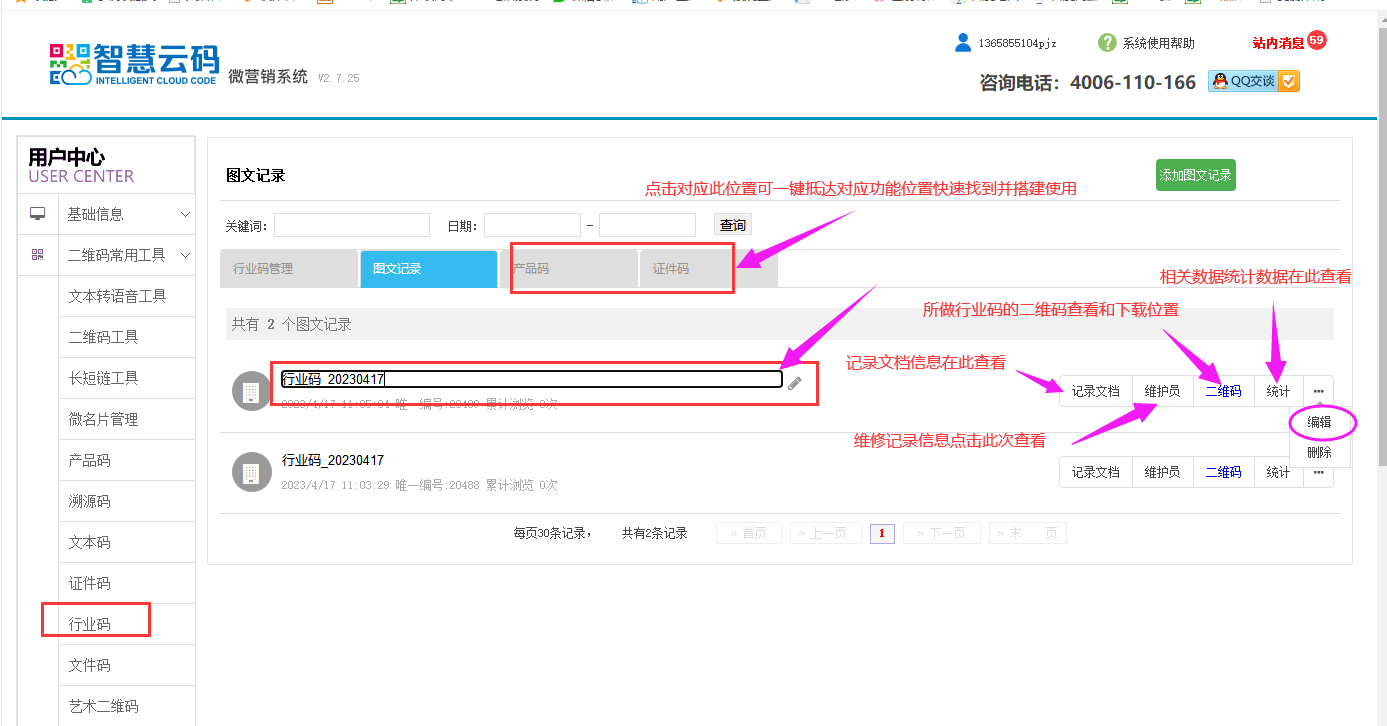Screen dimensions: 1387x726
Task: Open 行业码 in the sidebar
Action: (90, 624)
